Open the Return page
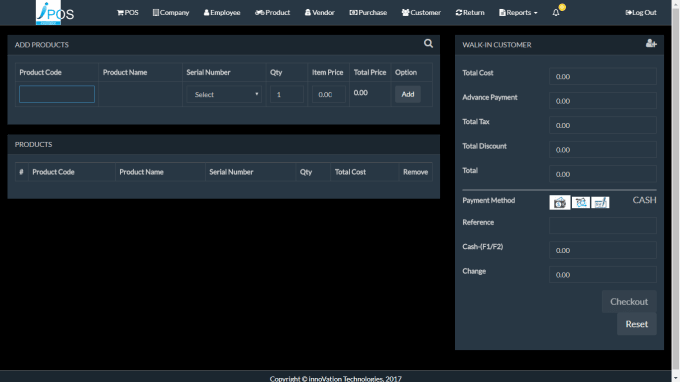 (x=470, y=13)
